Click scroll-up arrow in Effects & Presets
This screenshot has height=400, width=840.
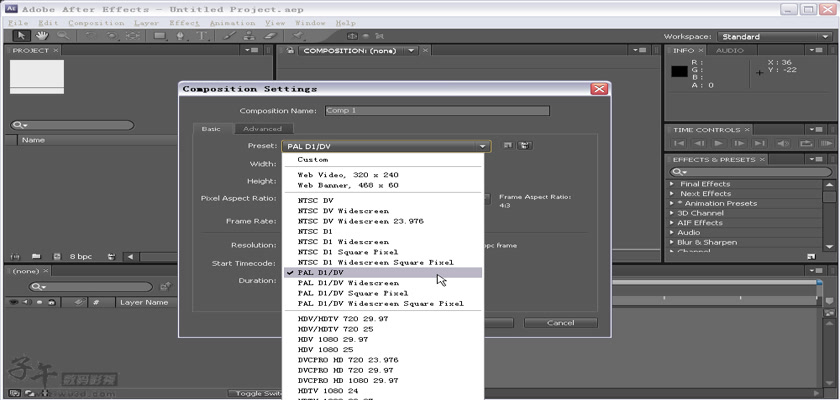click(829, 185)
